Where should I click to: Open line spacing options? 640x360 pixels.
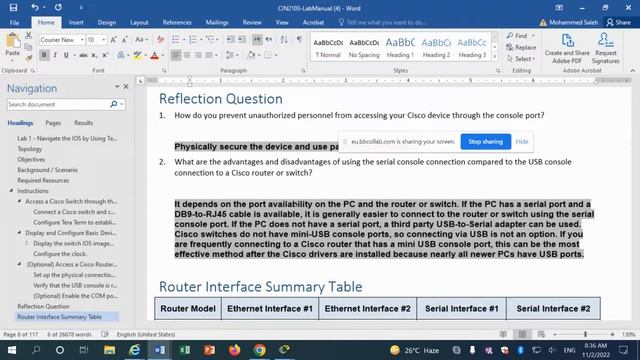pos(231,55)
